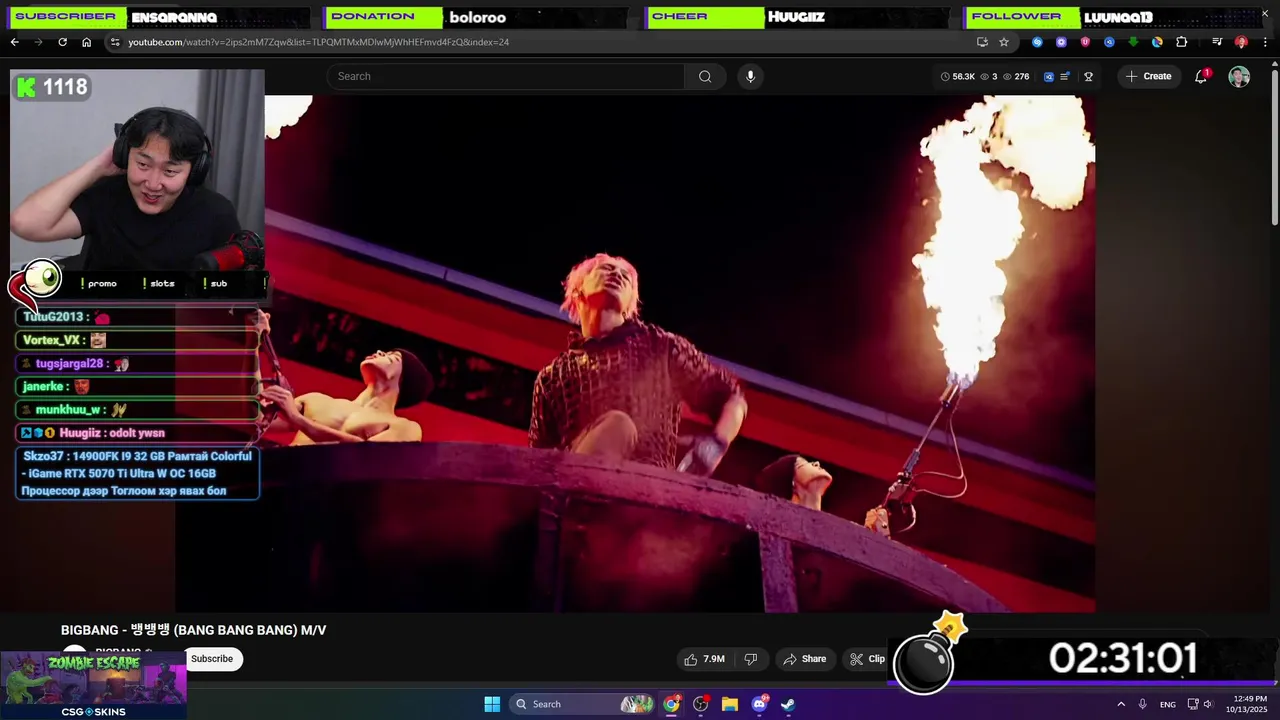Reload the YouTube page

pyautogui.click(x=62, y=42)
